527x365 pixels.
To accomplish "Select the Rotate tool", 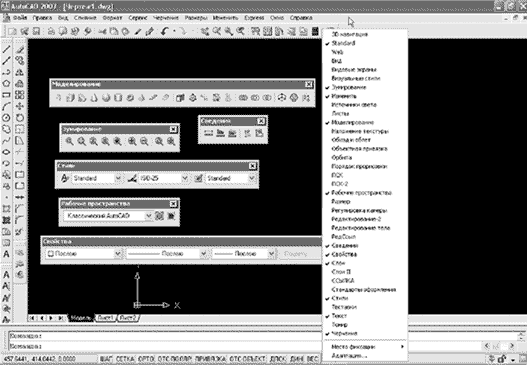I will click(x=20, y=118).
